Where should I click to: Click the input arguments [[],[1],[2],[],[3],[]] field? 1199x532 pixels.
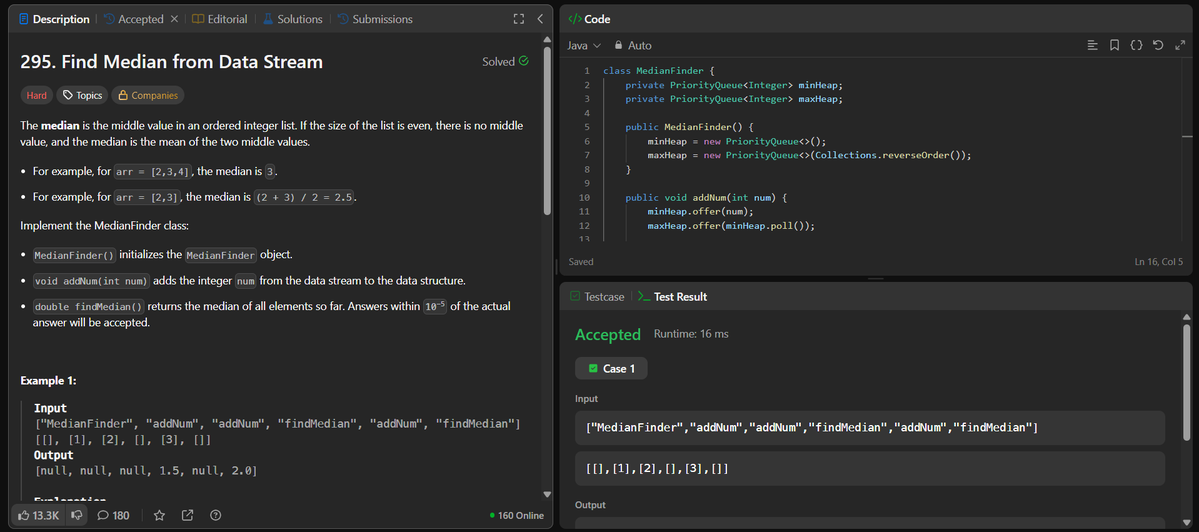870,468
